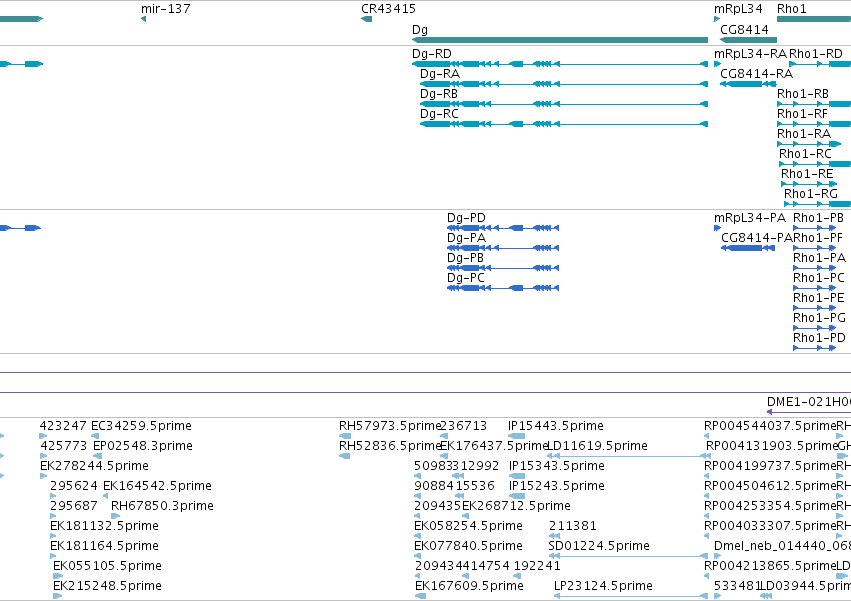
Task: Select the mRpL34-RA transcript
Action: tap(717, 64)
